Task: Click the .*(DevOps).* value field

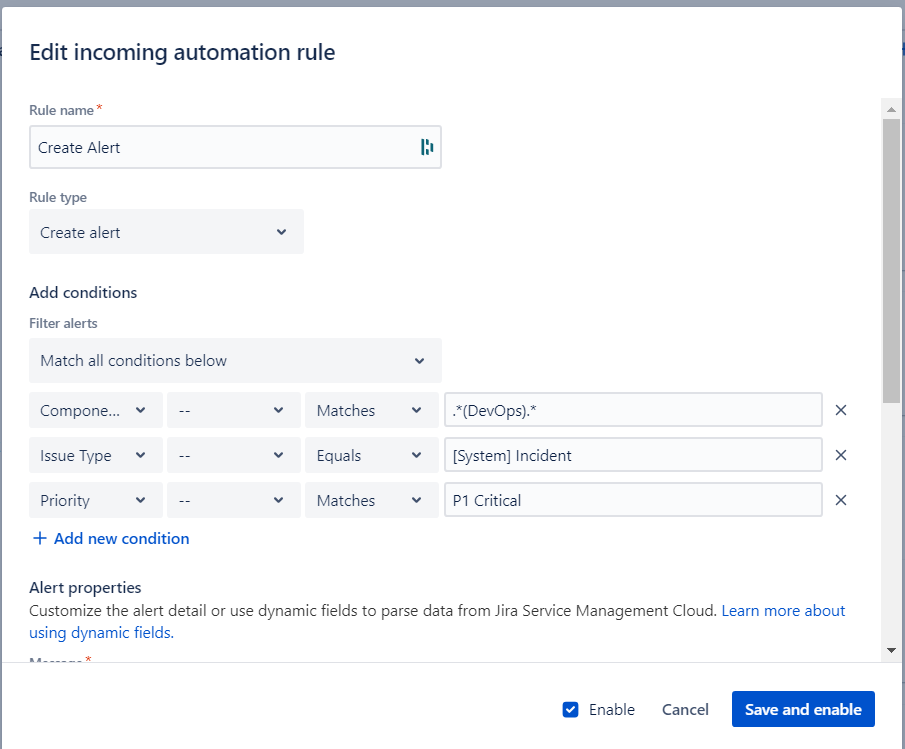Action: (633, 410)
